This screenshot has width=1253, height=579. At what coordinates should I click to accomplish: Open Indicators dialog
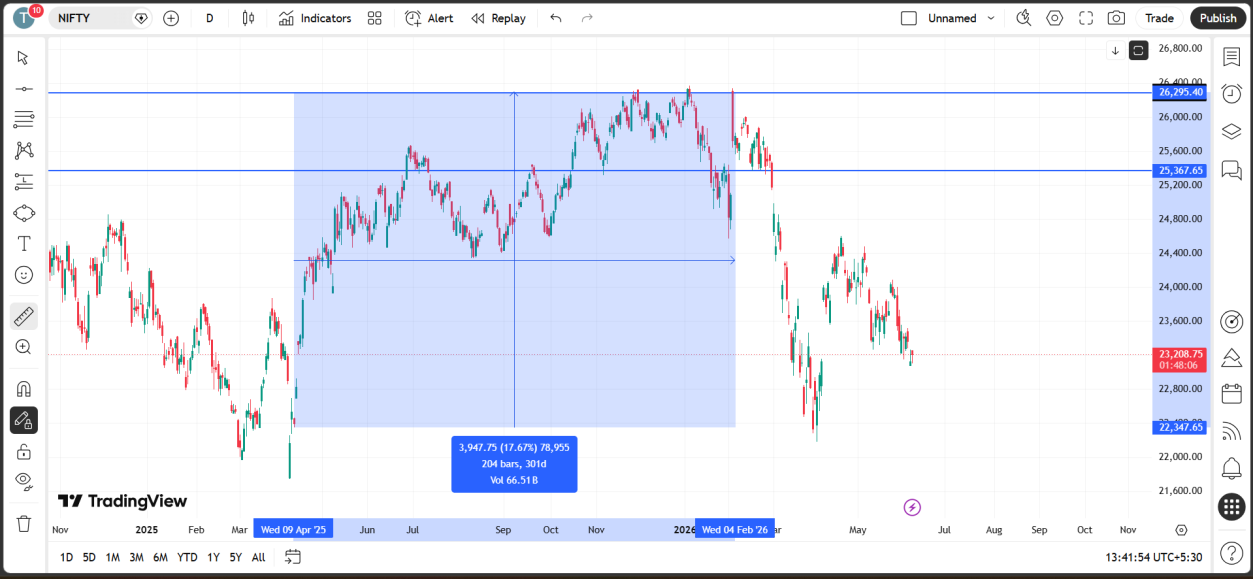tap(315, 18)
